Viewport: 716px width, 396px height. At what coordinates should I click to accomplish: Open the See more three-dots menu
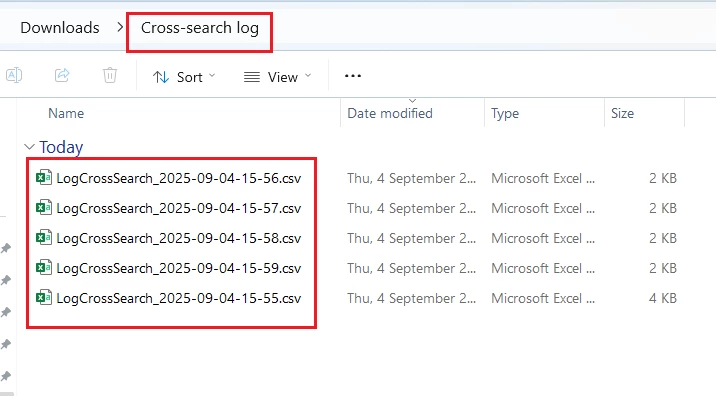(353, 76)
